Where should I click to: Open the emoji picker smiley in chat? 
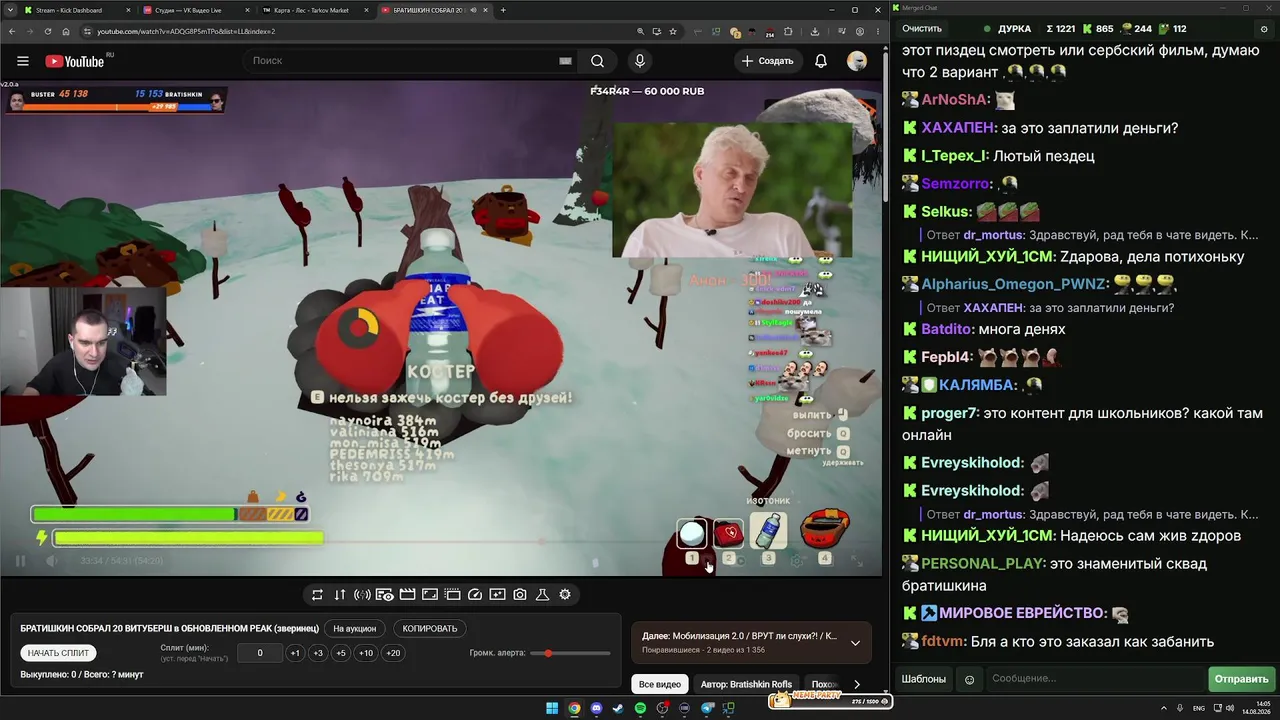969,680
